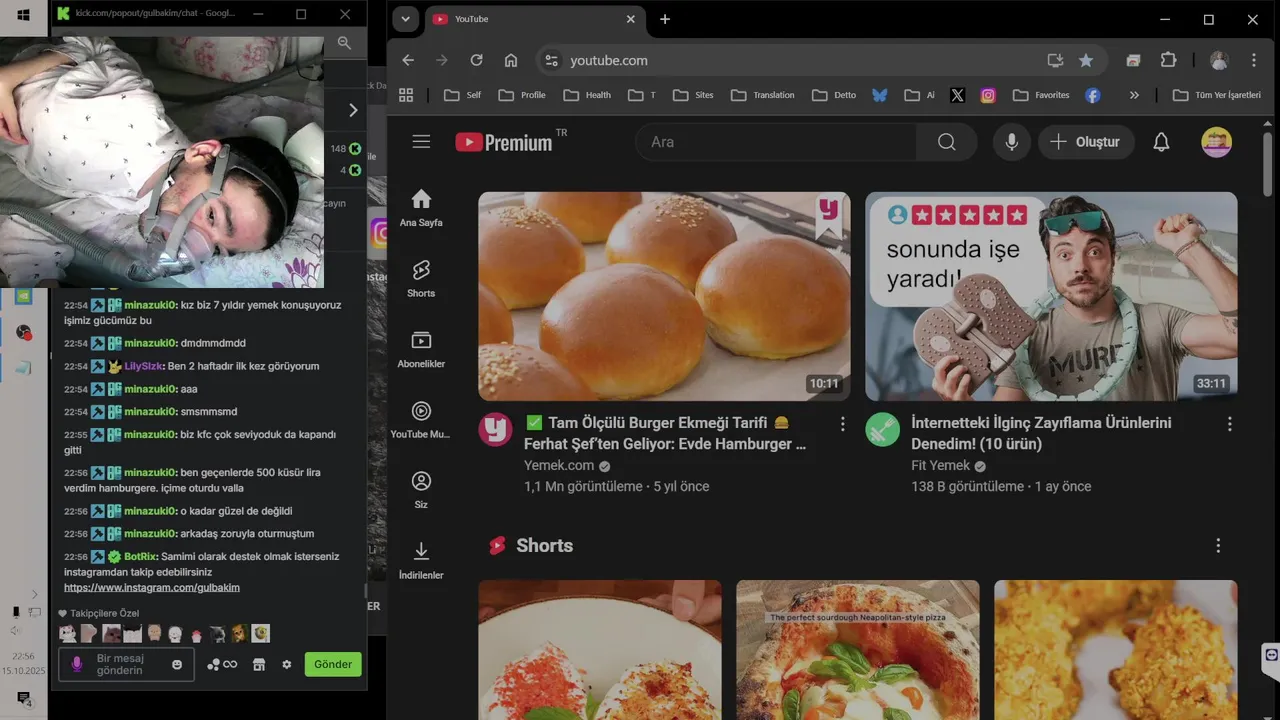
Task: Open Kick chat settings gear
Action: coord(287,664)
